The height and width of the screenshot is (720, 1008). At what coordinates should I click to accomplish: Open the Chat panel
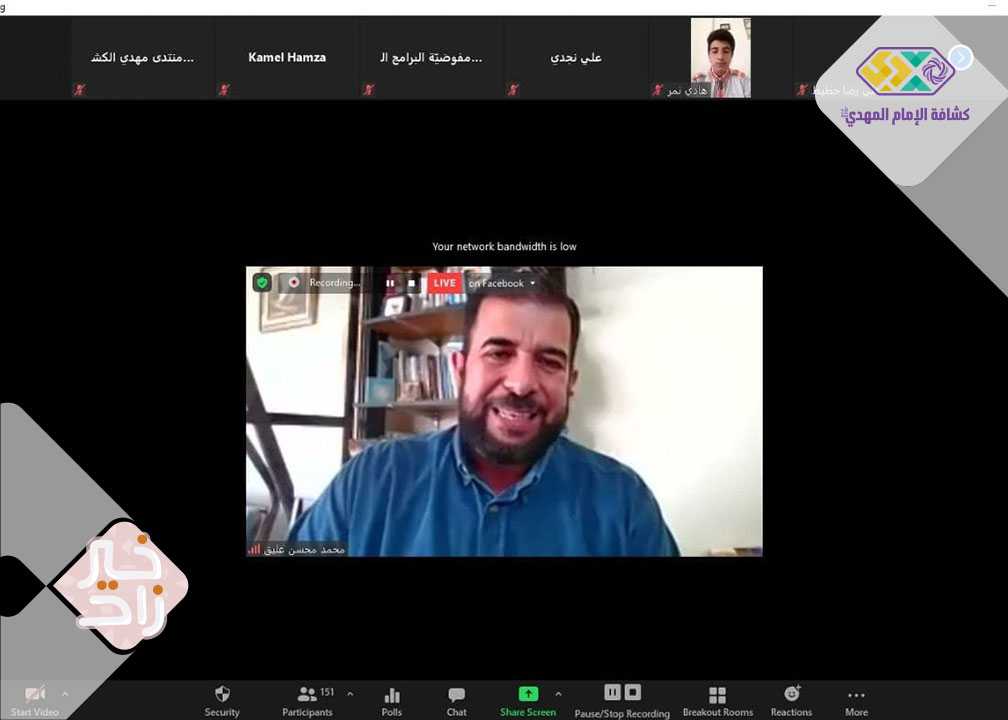point(456,700)
